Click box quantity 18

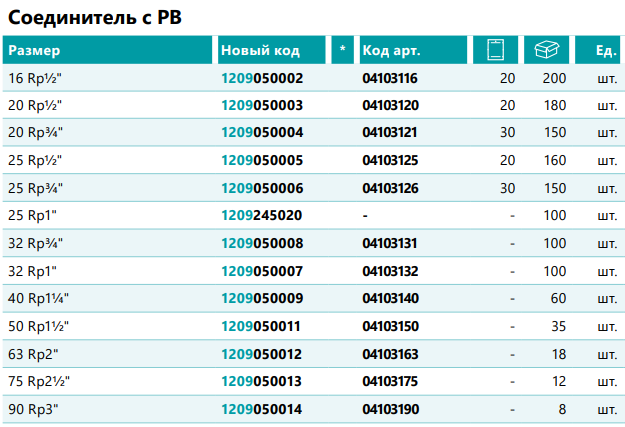(x=559, y=354)
